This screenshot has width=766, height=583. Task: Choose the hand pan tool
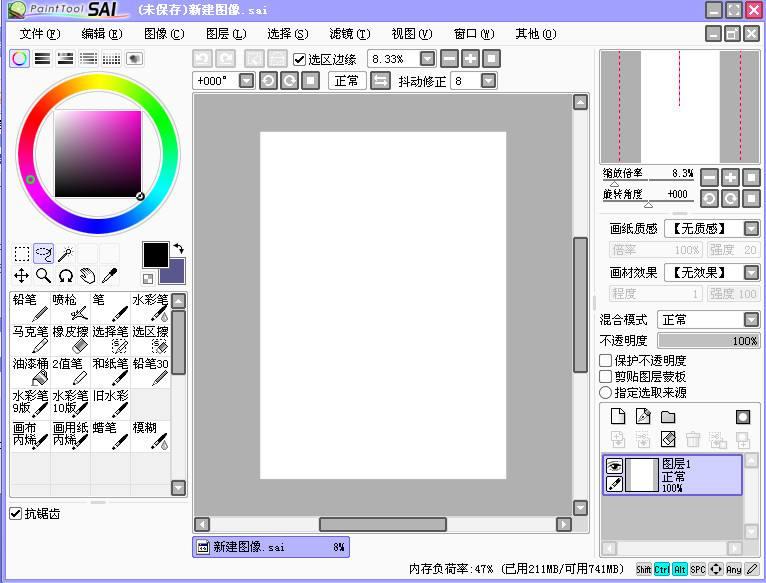coord(87,276)
